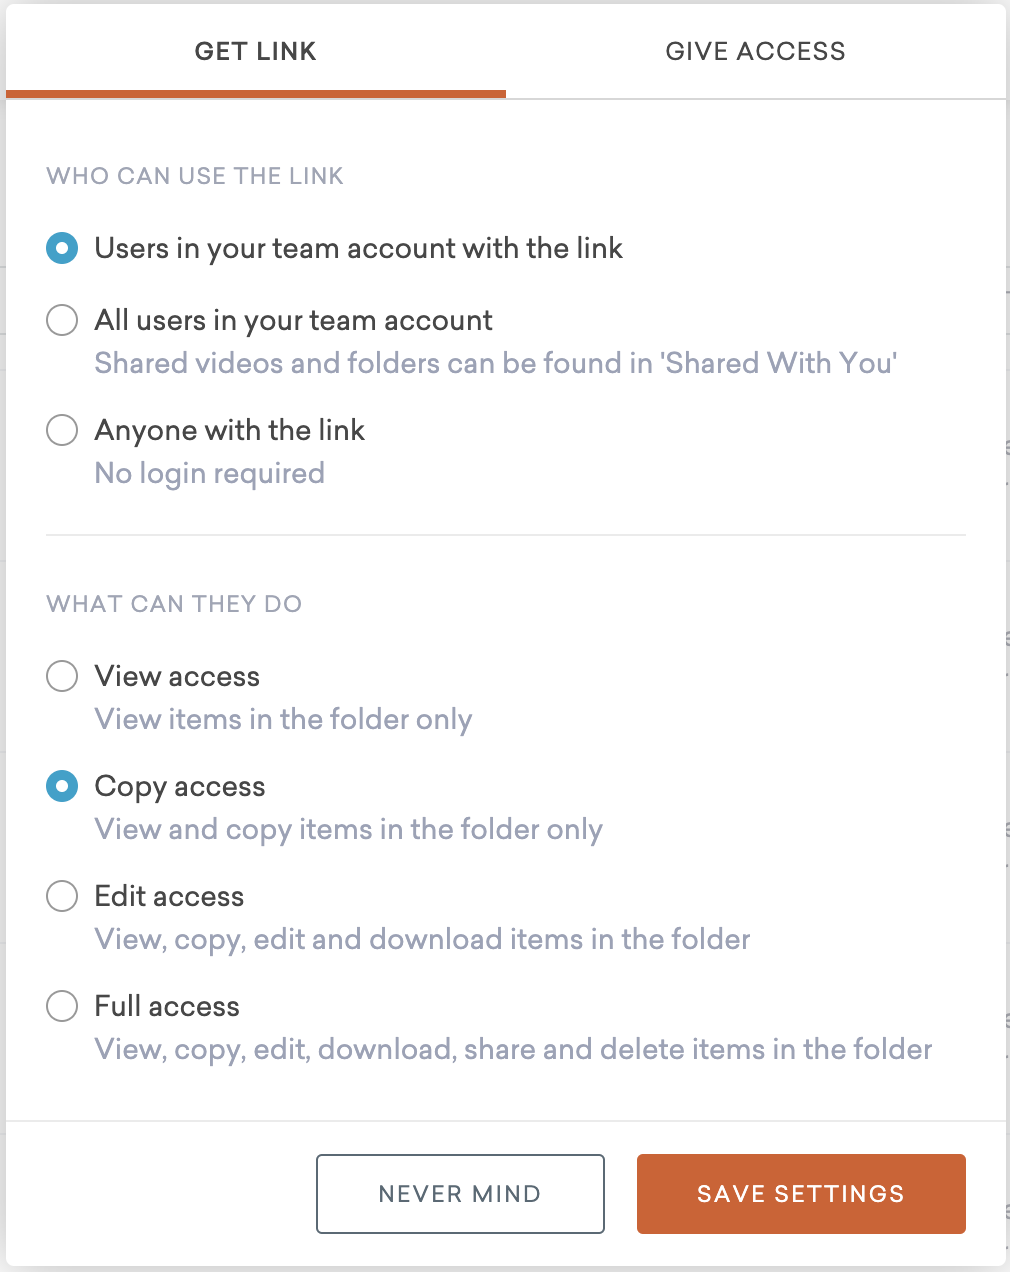Click the Full access description text
The width and height of the screenshot is (1010, 1272).
coord(512,1049)
